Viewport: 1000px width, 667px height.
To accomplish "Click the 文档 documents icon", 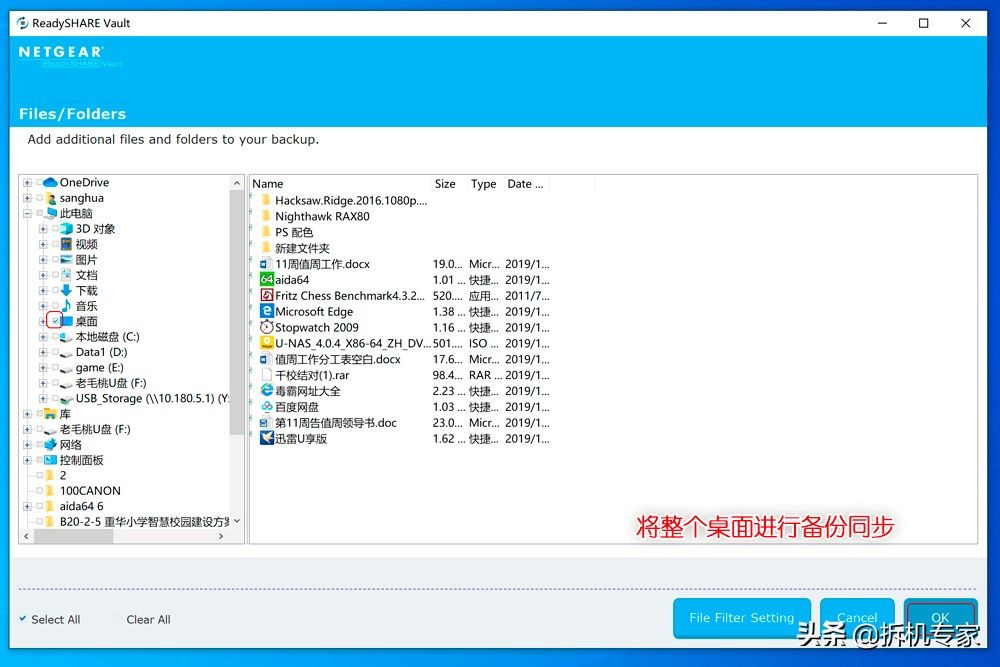I will coord(66,275).
